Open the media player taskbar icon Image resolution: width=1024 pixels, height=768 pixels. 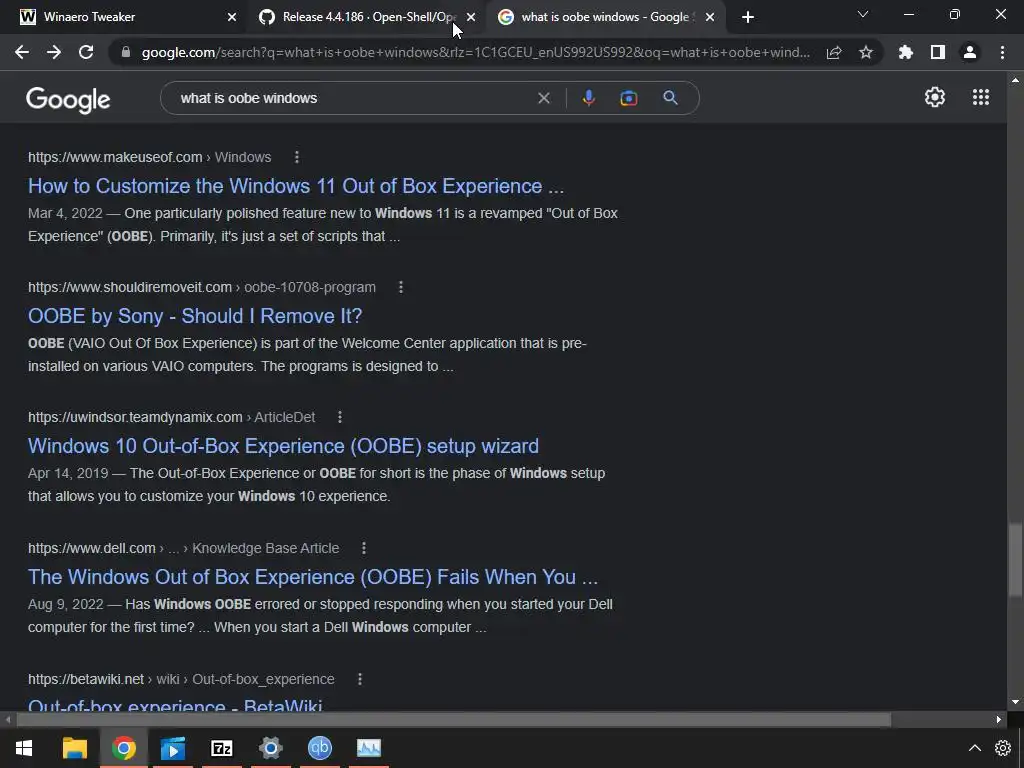click(x=172, y=748)
